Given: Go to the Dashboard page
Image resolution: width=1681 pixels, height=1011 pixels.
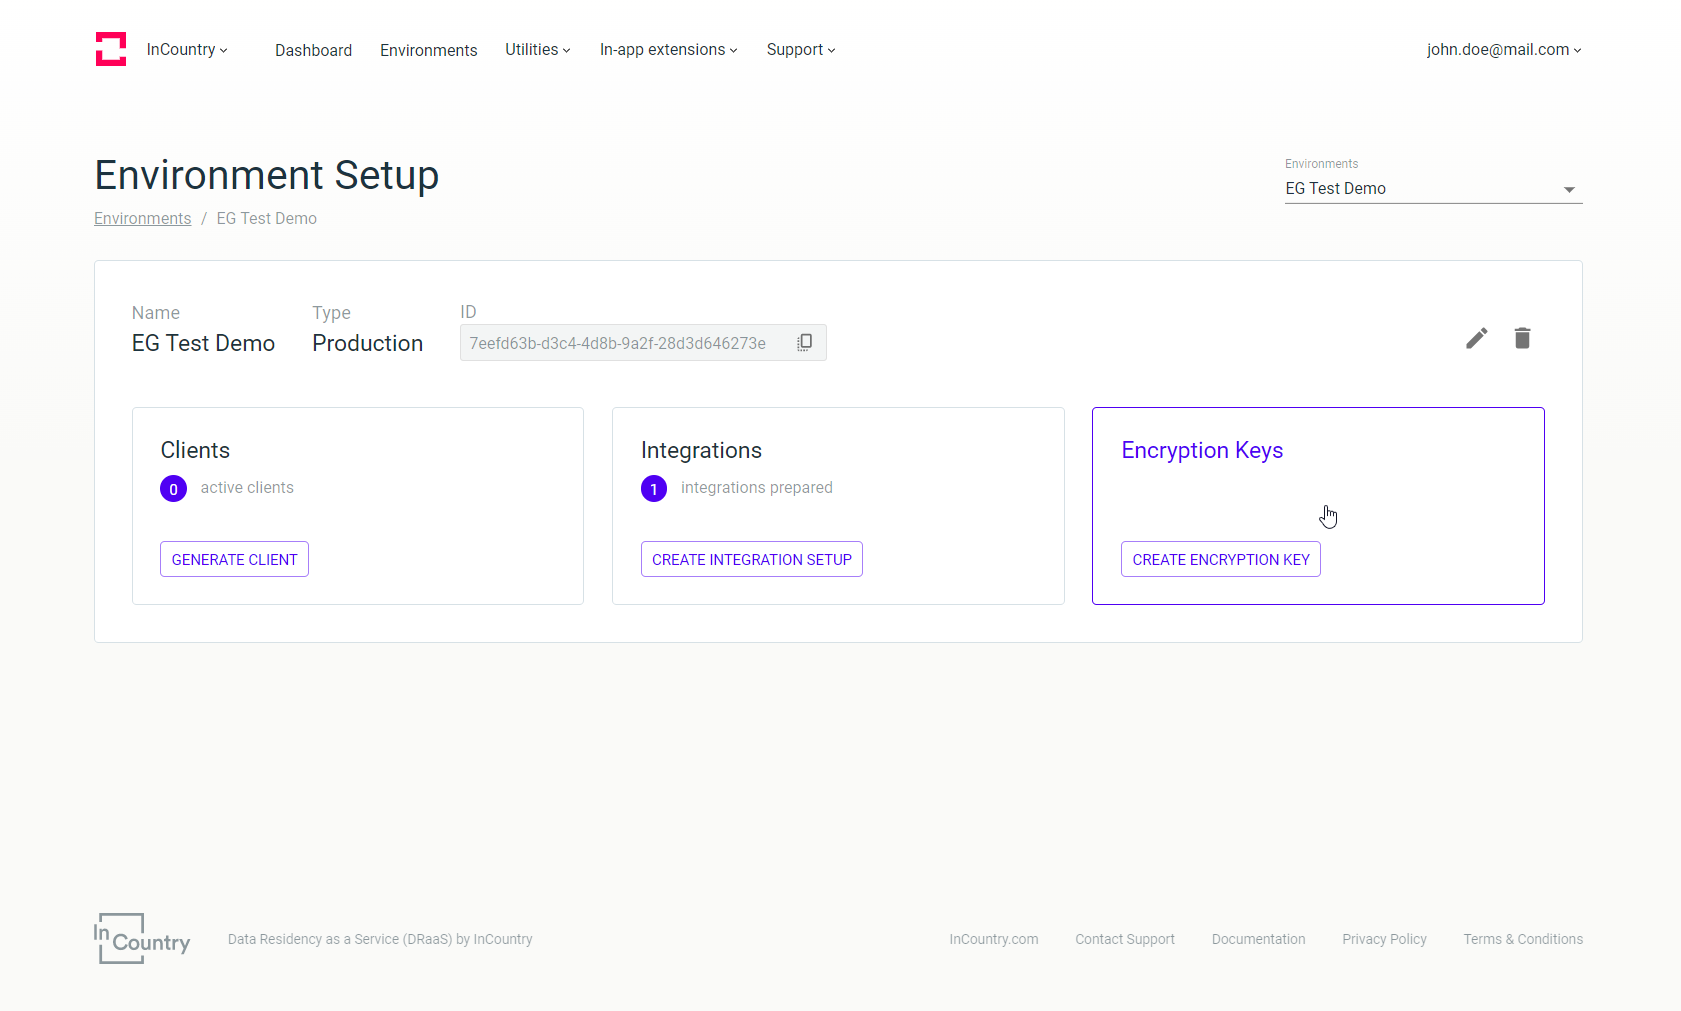Looking at the screenshot, I should [x=313, y=50].
